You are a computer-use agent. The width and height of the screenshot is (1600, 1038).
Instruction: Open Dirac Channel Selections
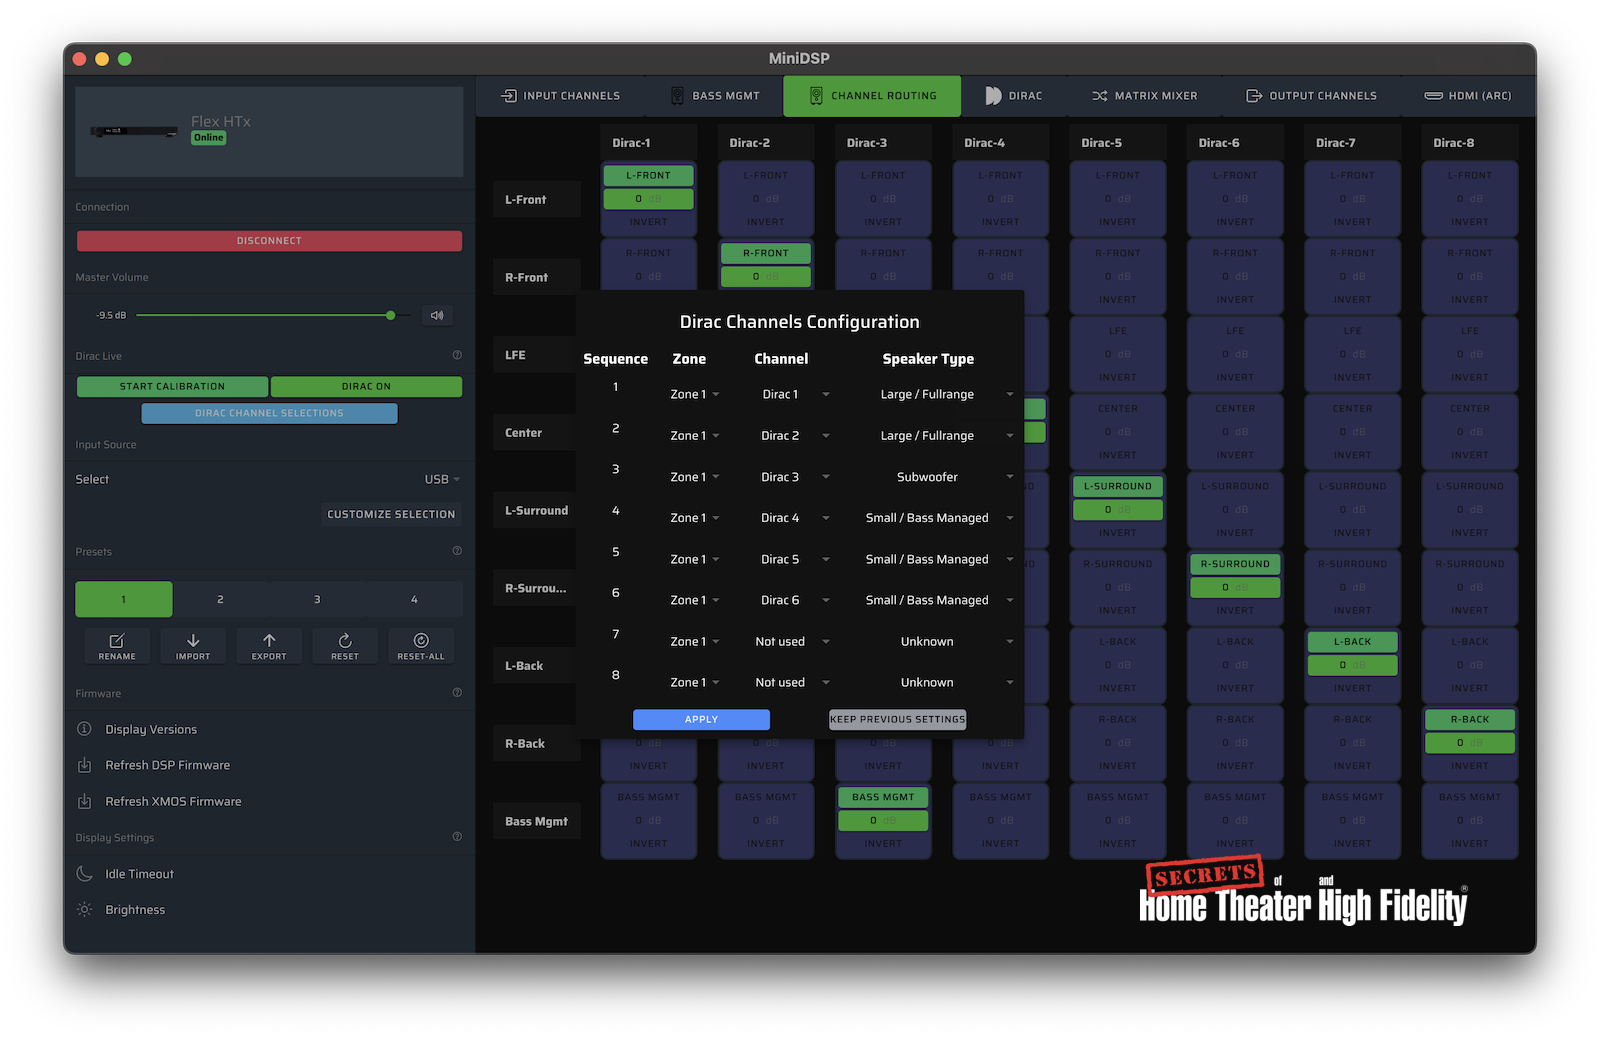point(269,413)
